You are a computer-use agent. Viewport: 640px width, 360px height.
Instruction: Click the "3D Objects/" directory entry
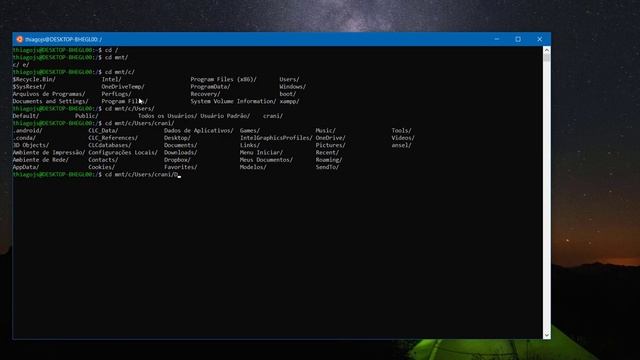pos(31,145)
